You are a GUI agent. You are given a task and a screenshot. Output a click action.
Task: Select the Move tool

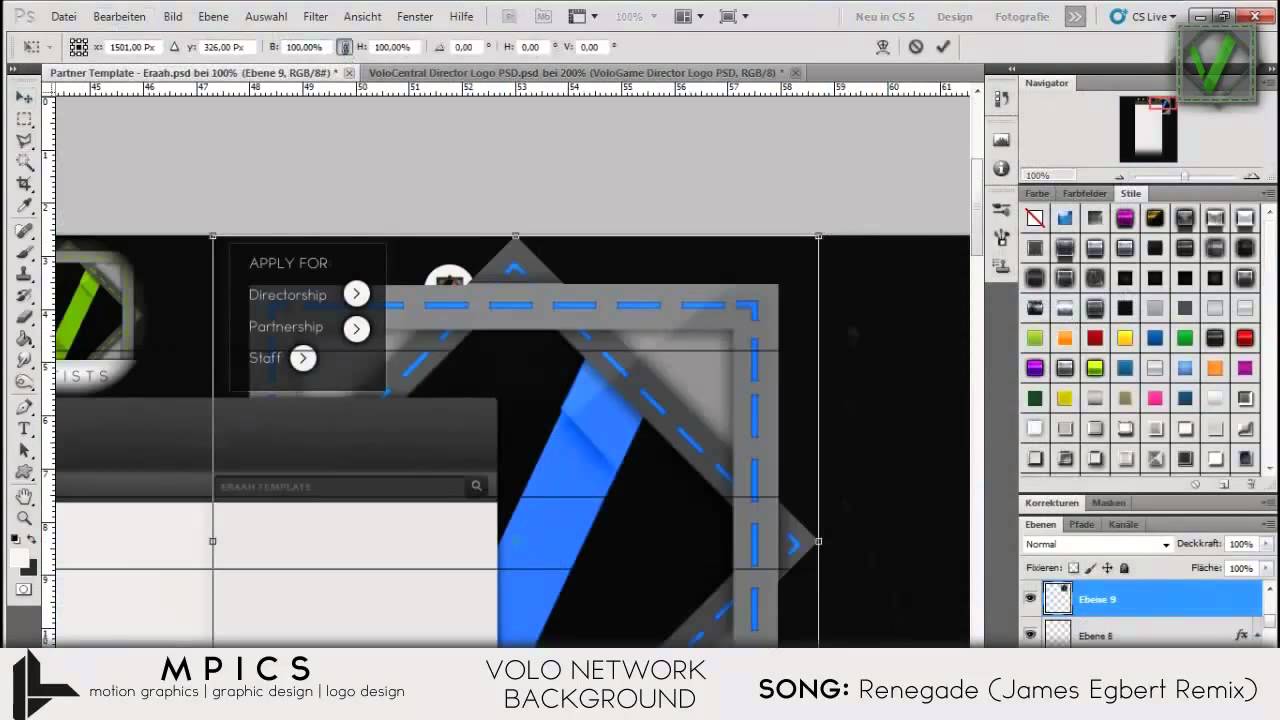pyautogui.click(x=24, y=97)
